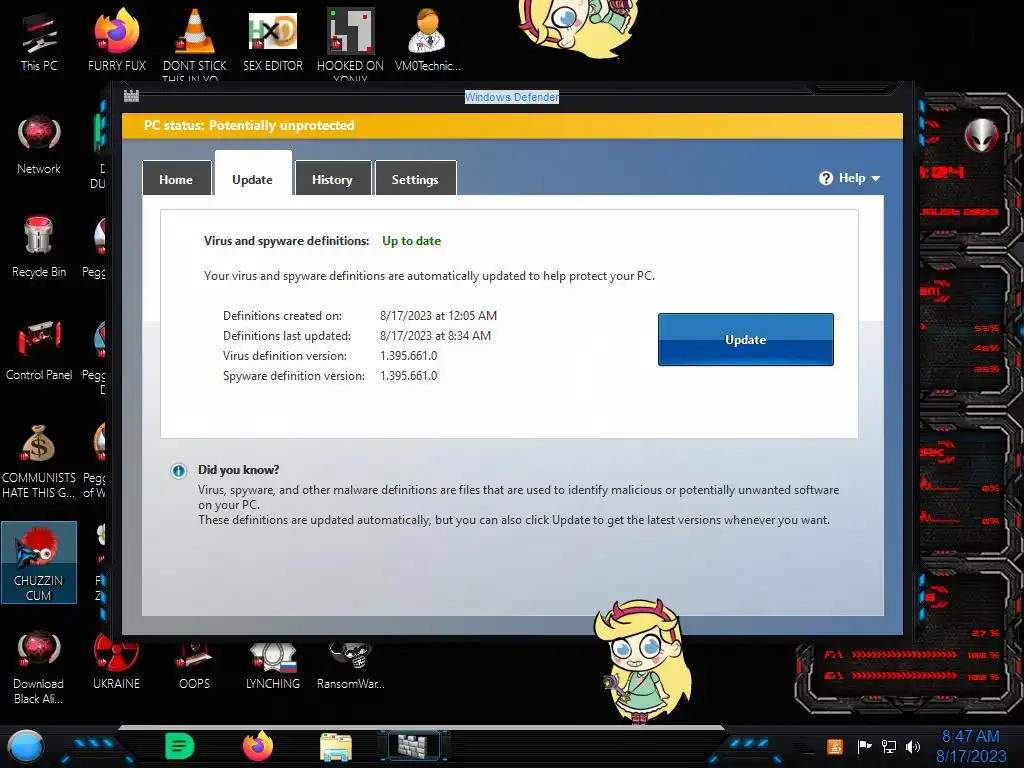Click taskbar clock showing 8:47 AM
This screenshot has height=768, width=1024.
970,737
